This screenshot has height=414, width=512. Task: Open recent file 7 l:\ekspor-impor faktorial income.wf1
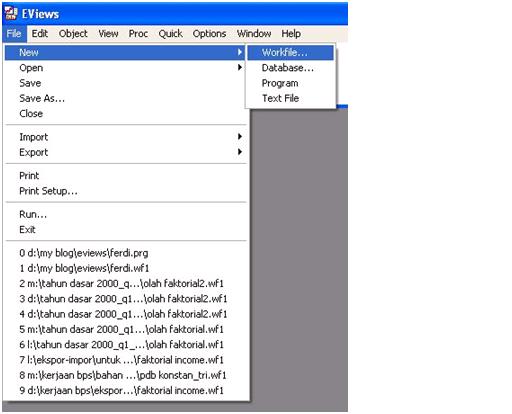tap(125, 360)
